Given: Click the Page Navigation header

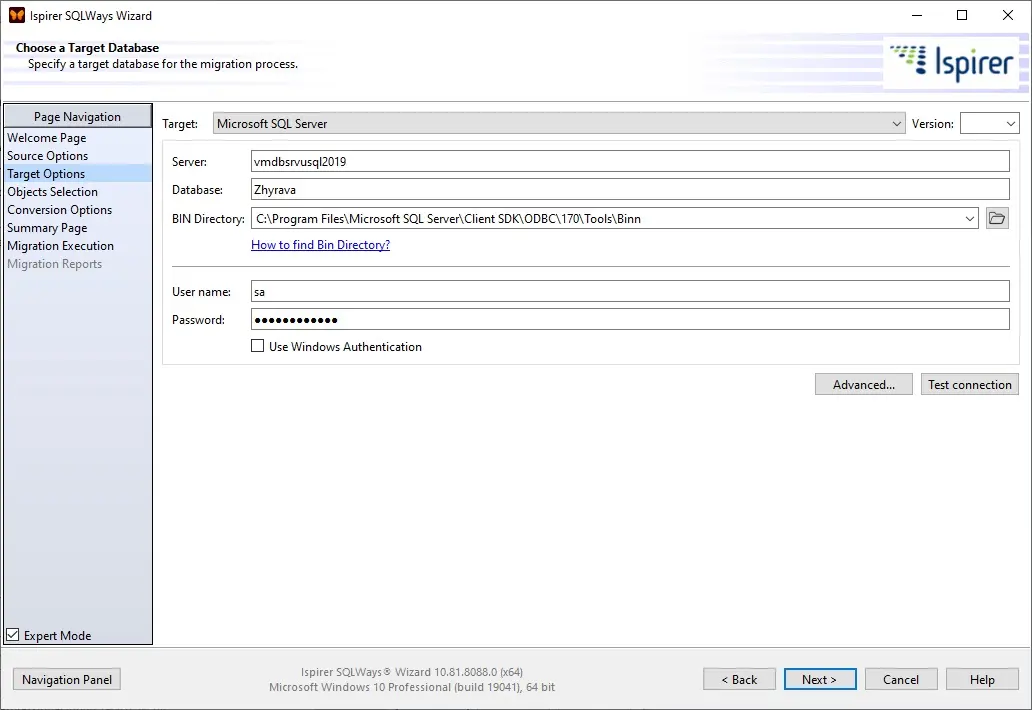Looking at the screenshot, I should [x=78, y=116].
